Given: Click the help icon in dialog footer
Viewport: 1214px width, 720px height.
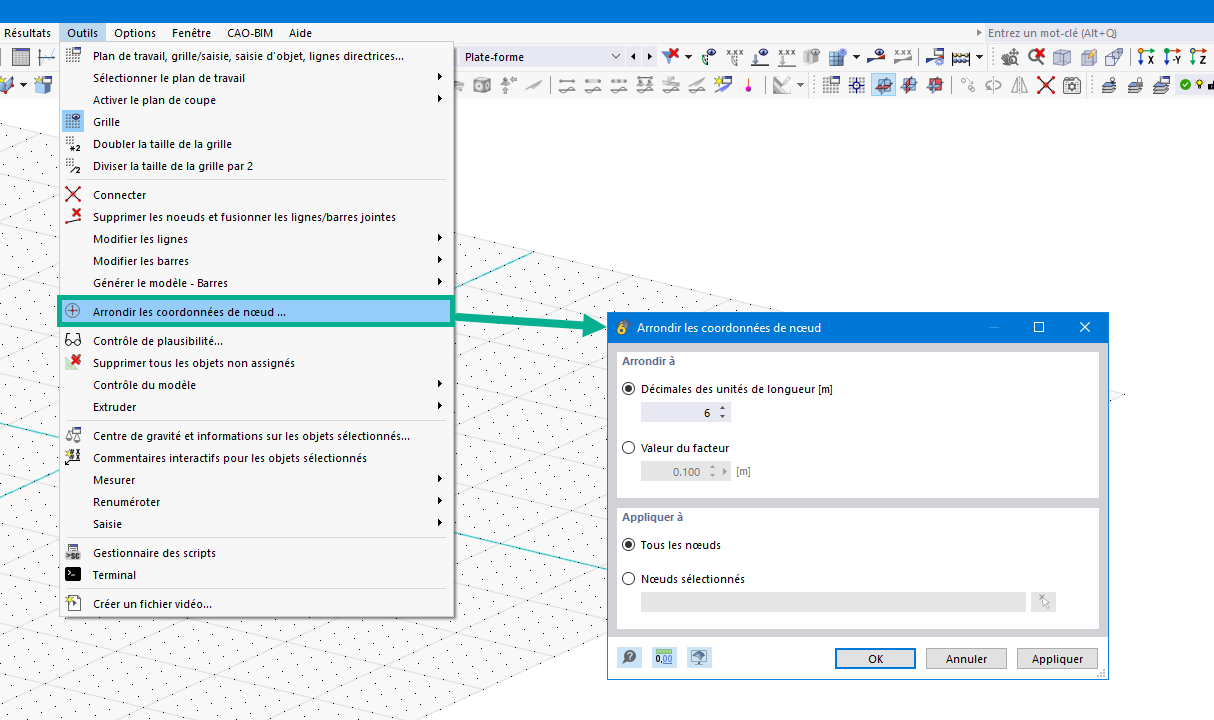Looking at the screenshot, I should [630, 657].
